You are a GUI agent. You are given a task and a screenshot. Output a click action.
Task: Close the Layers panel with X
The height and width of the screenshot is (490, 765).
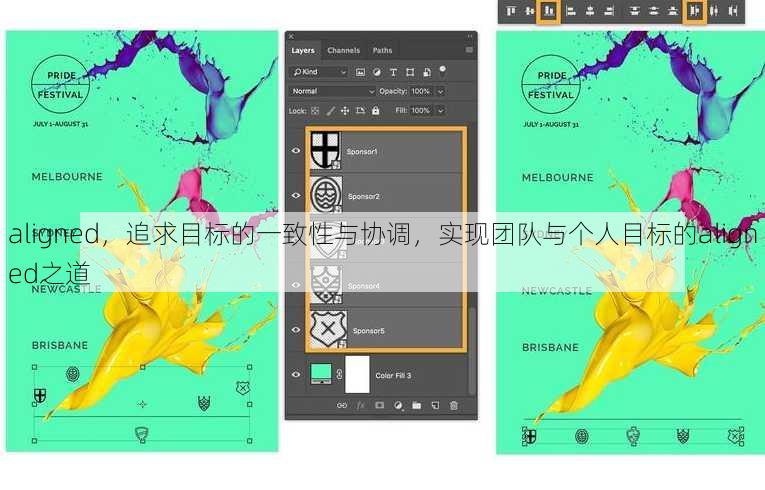click(x=291, y=36)
